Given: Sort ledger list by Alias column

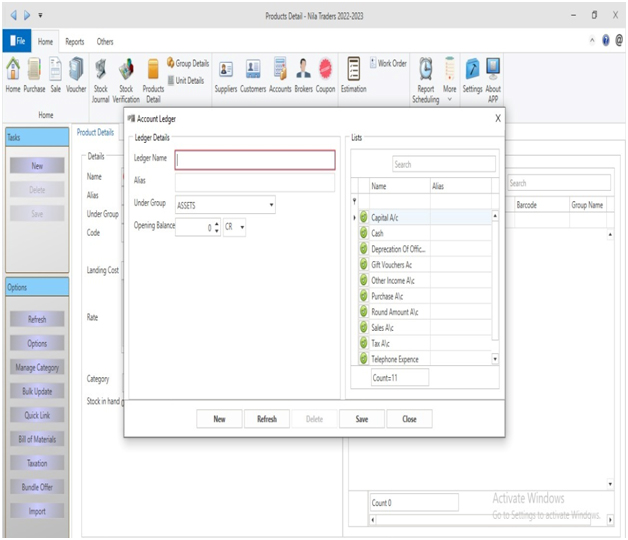Looking at the screenshot, I should point(461,186).
